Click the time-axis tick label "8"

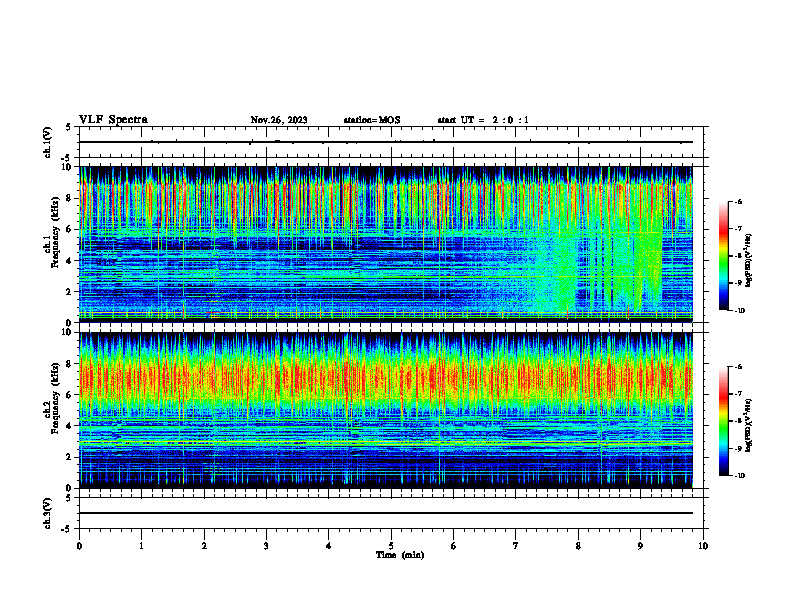click(x=578, y=546)
